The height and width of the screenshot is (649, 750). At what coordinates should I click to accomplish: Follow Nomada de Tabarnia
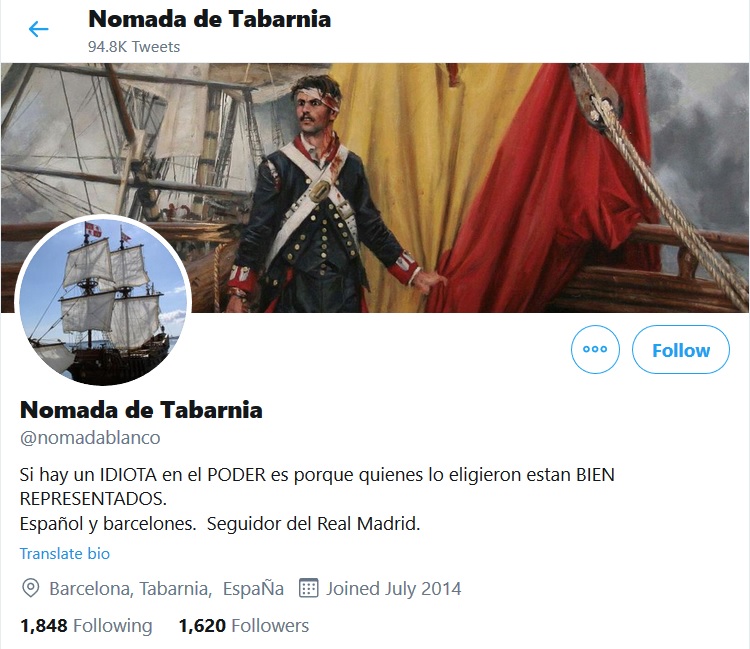click(681, 349)
